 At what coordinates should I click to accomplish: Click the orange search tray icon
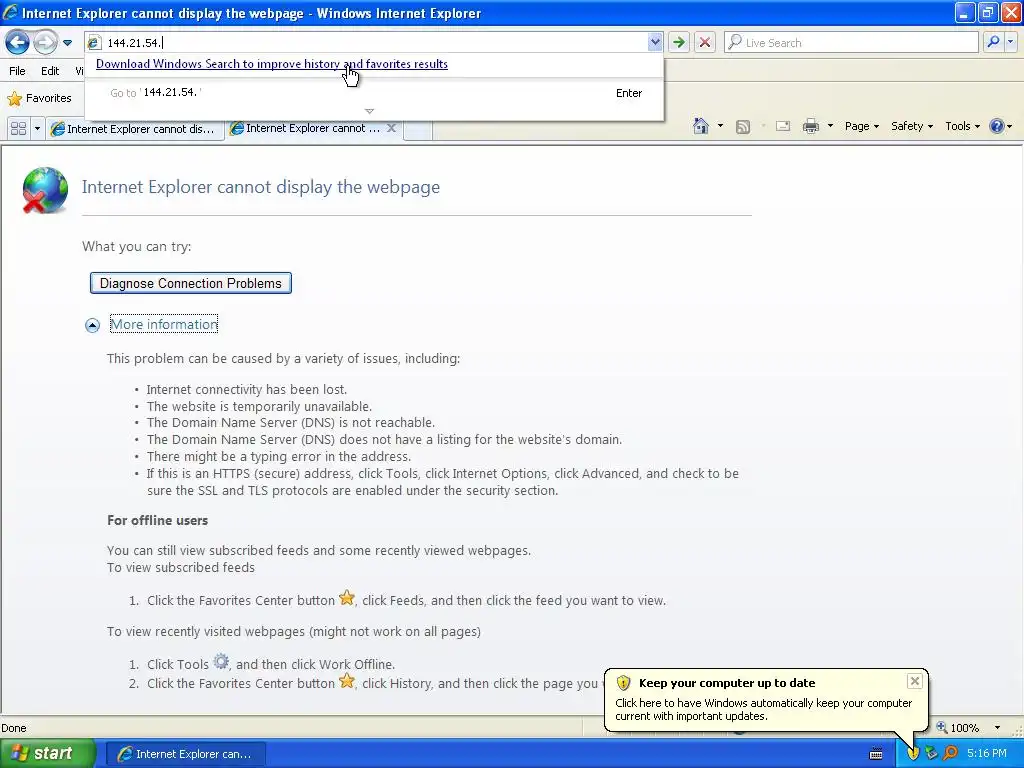coord(950,754)
